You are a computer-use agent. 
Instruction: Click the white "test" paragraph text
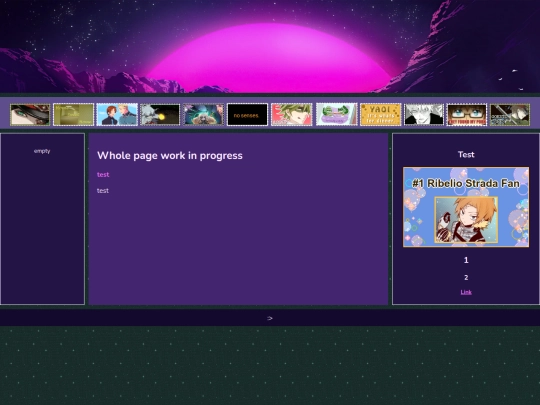coord(103,190)
